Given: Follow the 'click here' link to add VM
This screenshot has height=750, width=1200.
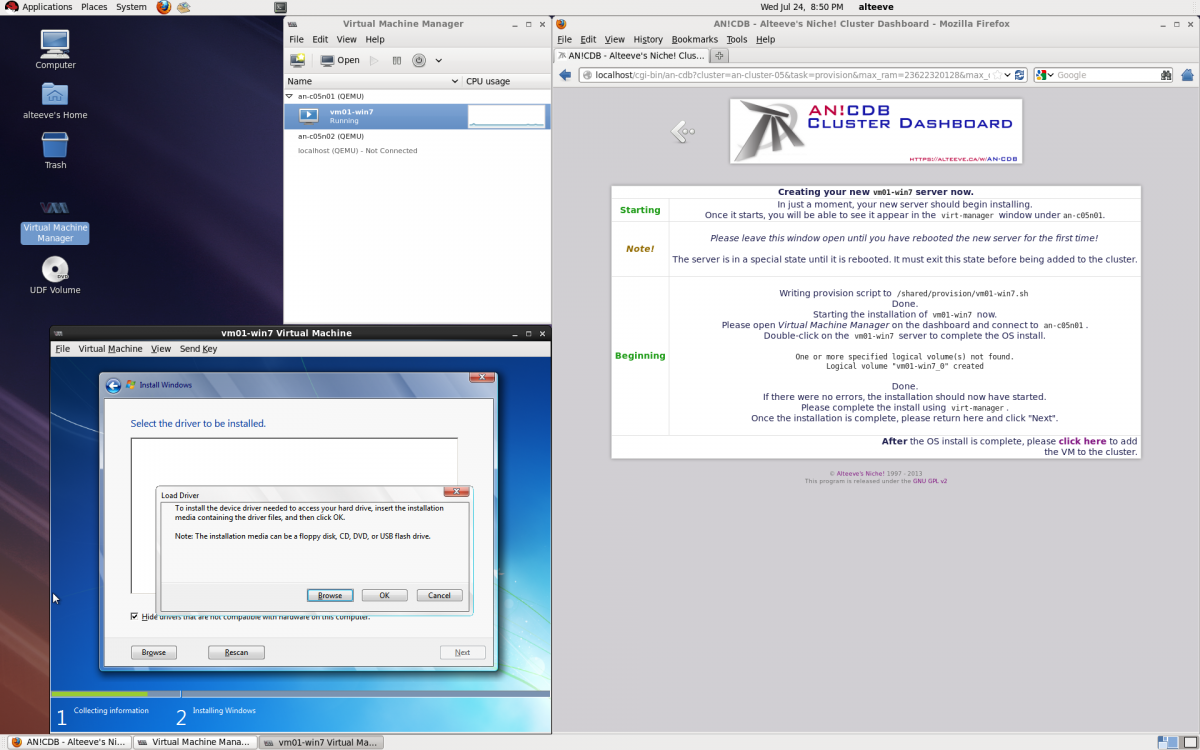Looking at the screenshot, I should click(1082, 441).
